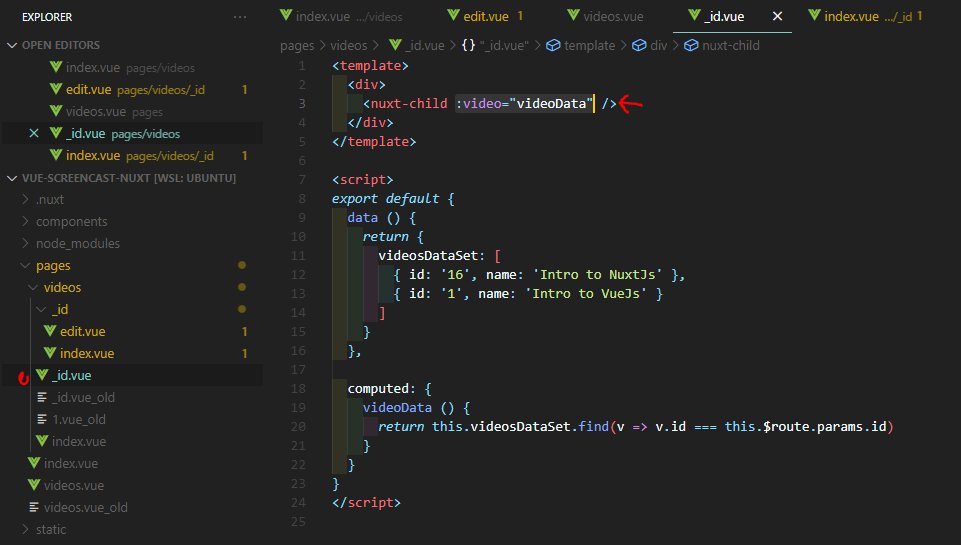Click the videos breadcrumb segment
961x545 pixels.
(349, 46)
